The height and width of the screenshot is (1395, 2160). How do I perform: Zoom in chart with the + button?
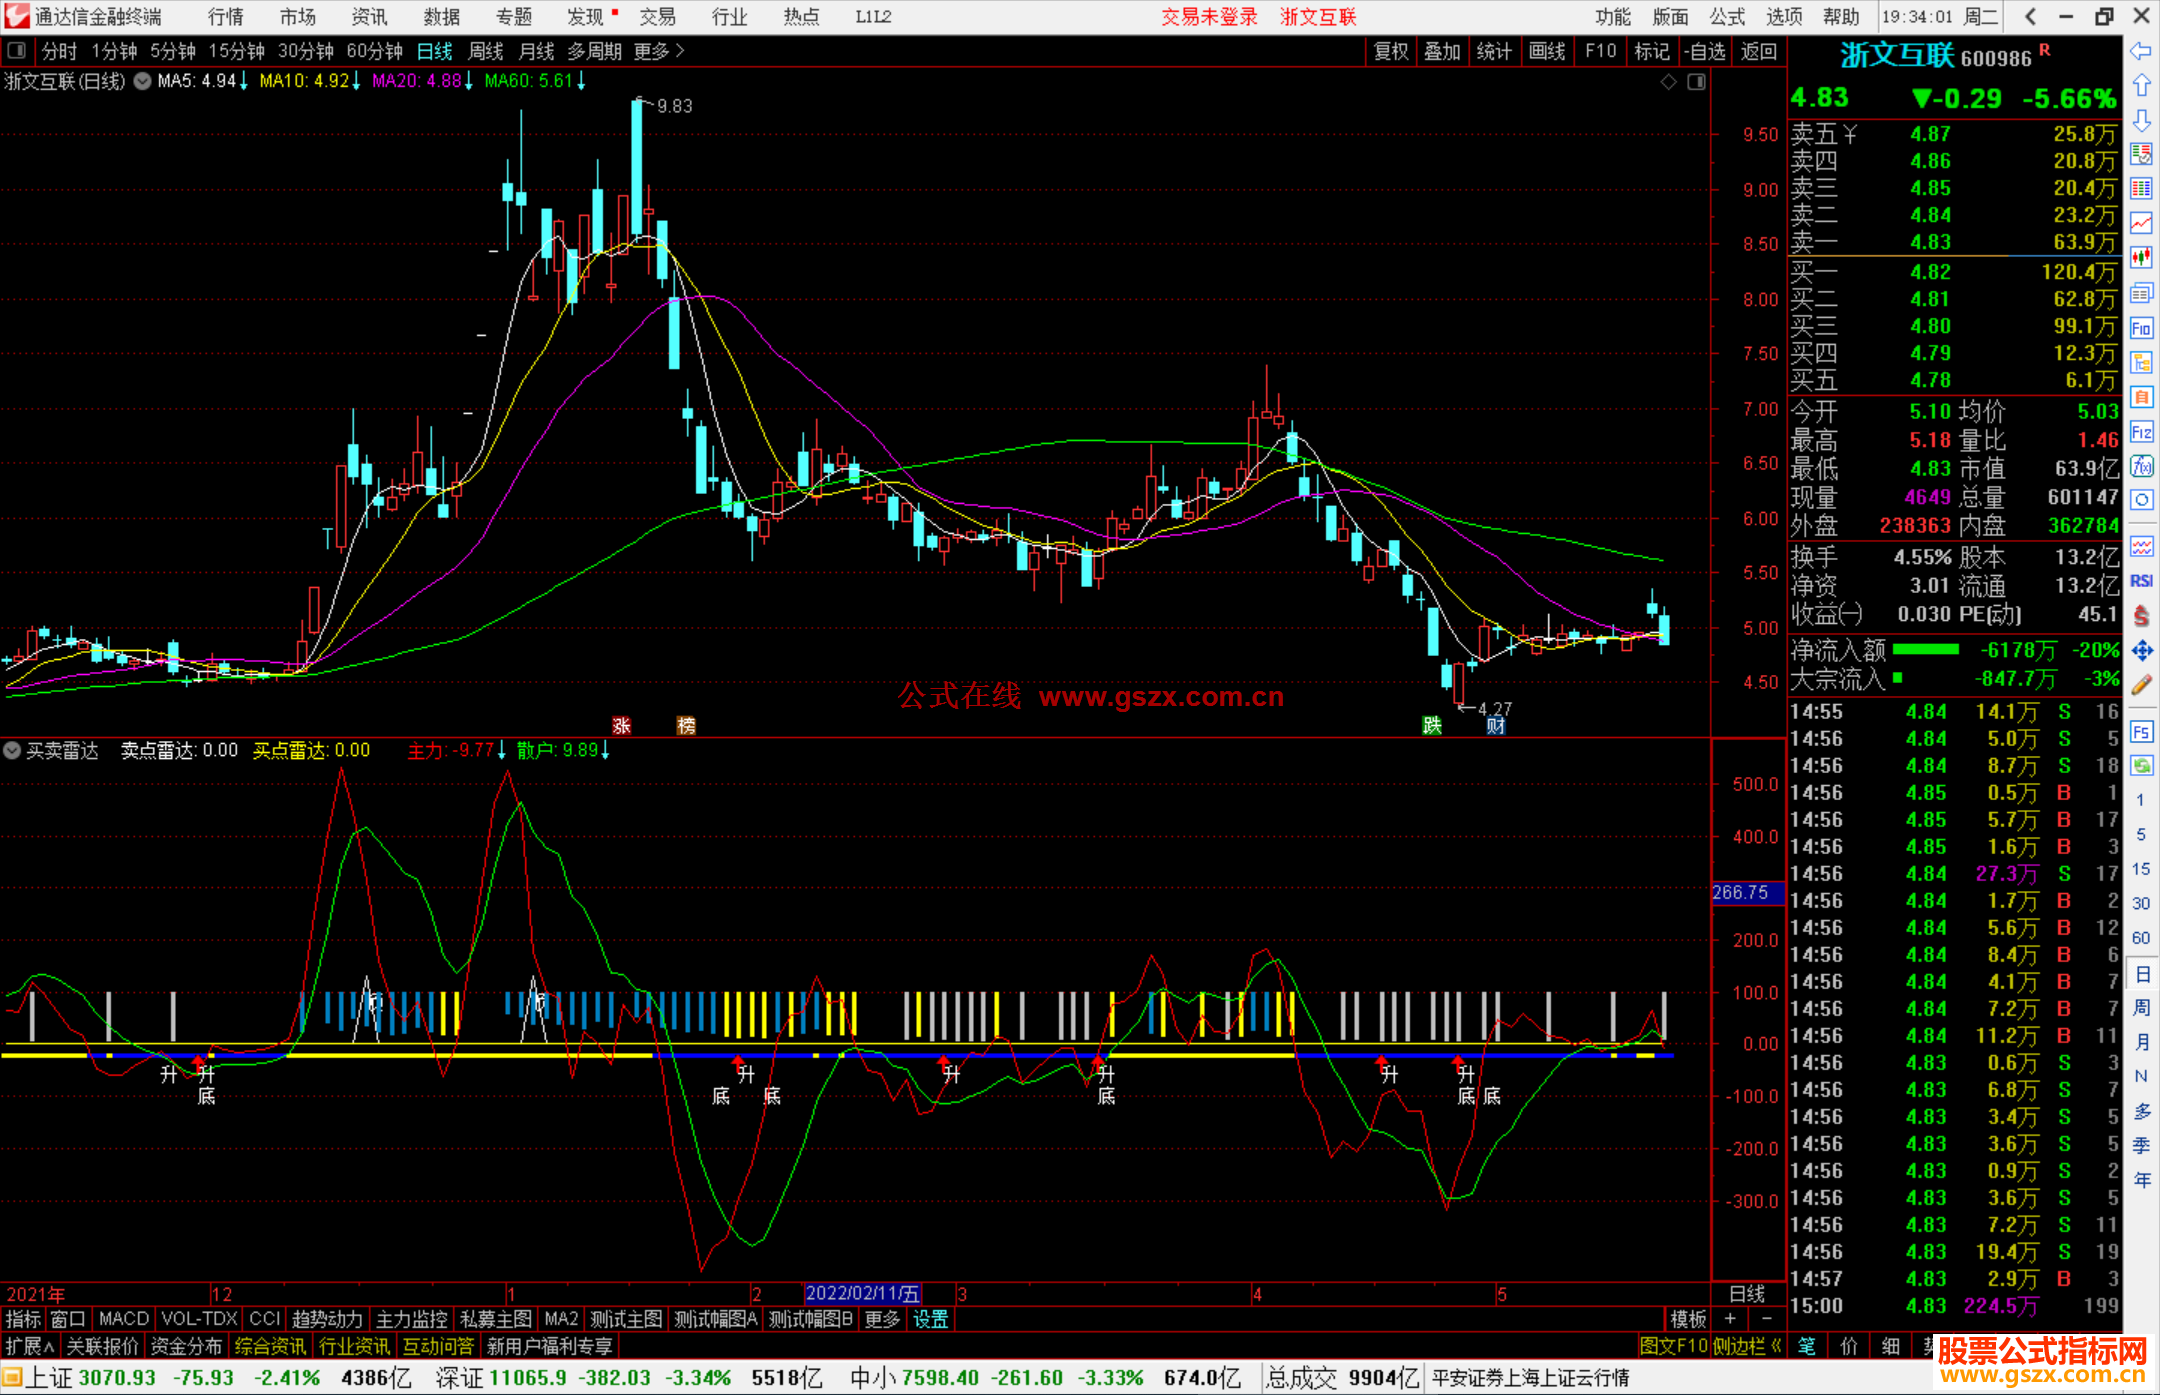tap(1730, 1319)
